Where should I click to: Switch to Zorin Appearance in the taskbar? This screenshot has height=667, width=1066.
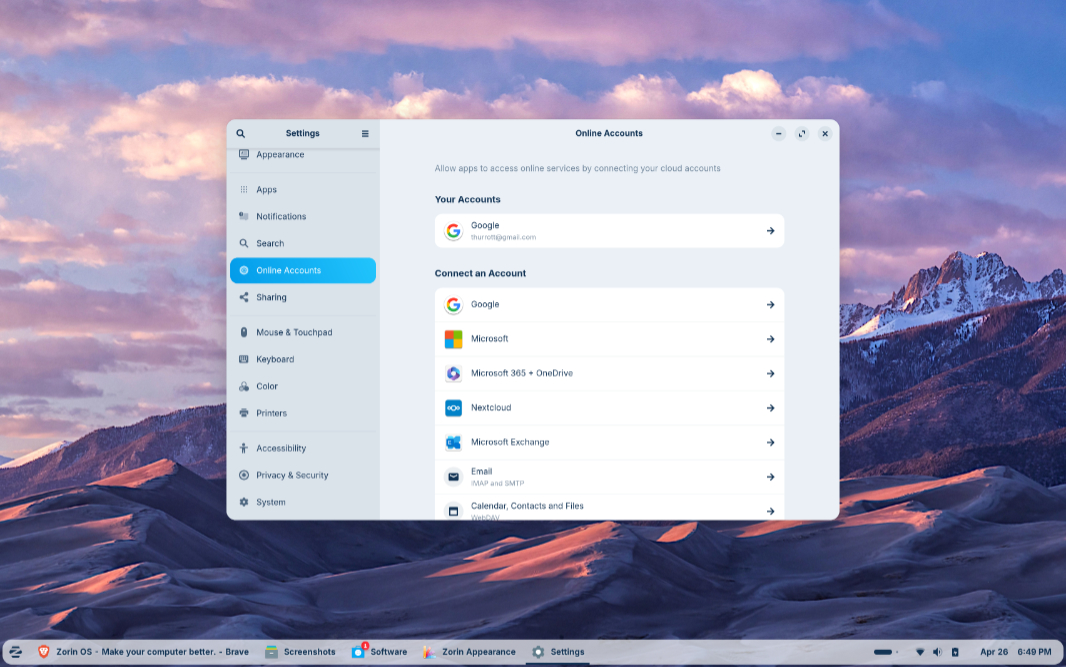click(469, 652)
